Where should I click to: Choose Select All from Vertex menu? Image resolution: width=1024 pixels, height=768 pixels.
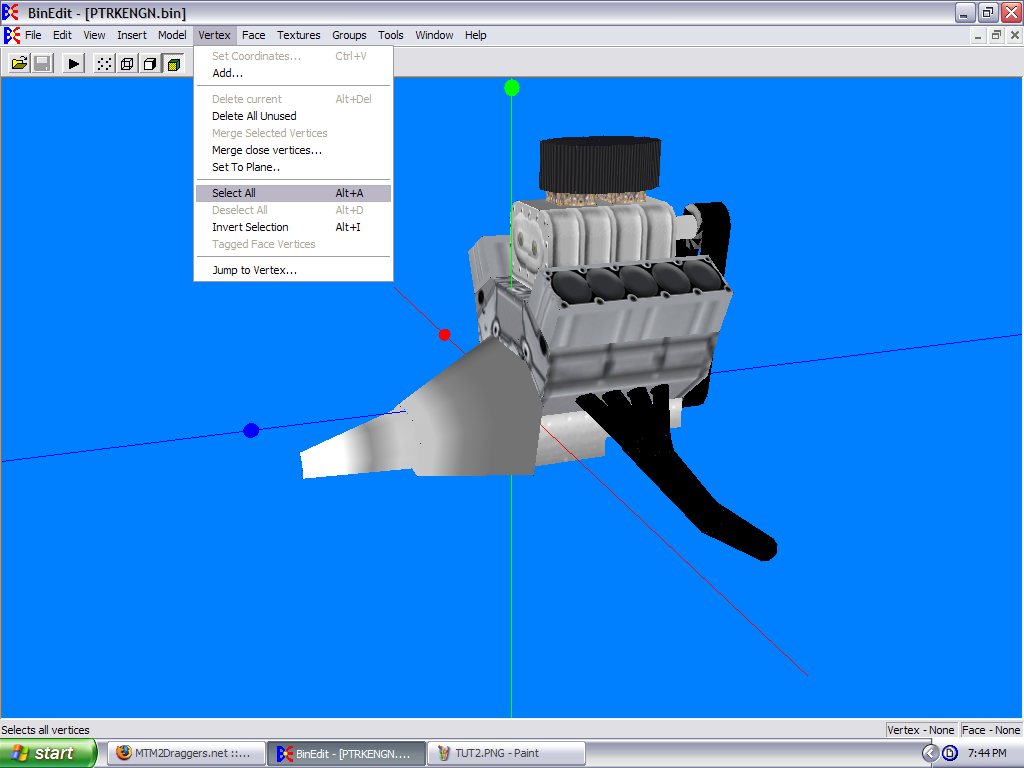[x=234, y=193]
